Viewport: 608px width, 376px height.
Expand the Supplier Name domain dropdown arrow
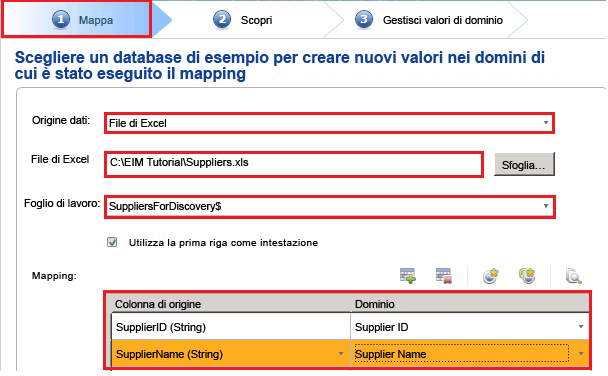pyautogui.click(x=581, y=354)
